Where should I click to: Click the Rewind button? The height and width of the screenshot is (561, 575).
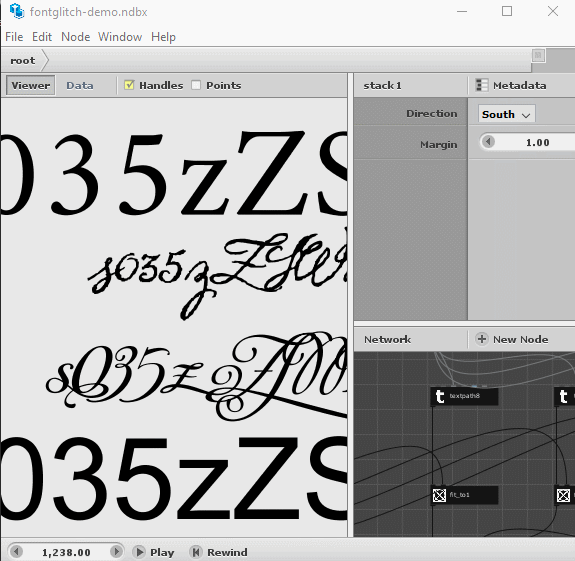[x=219, y=552]
